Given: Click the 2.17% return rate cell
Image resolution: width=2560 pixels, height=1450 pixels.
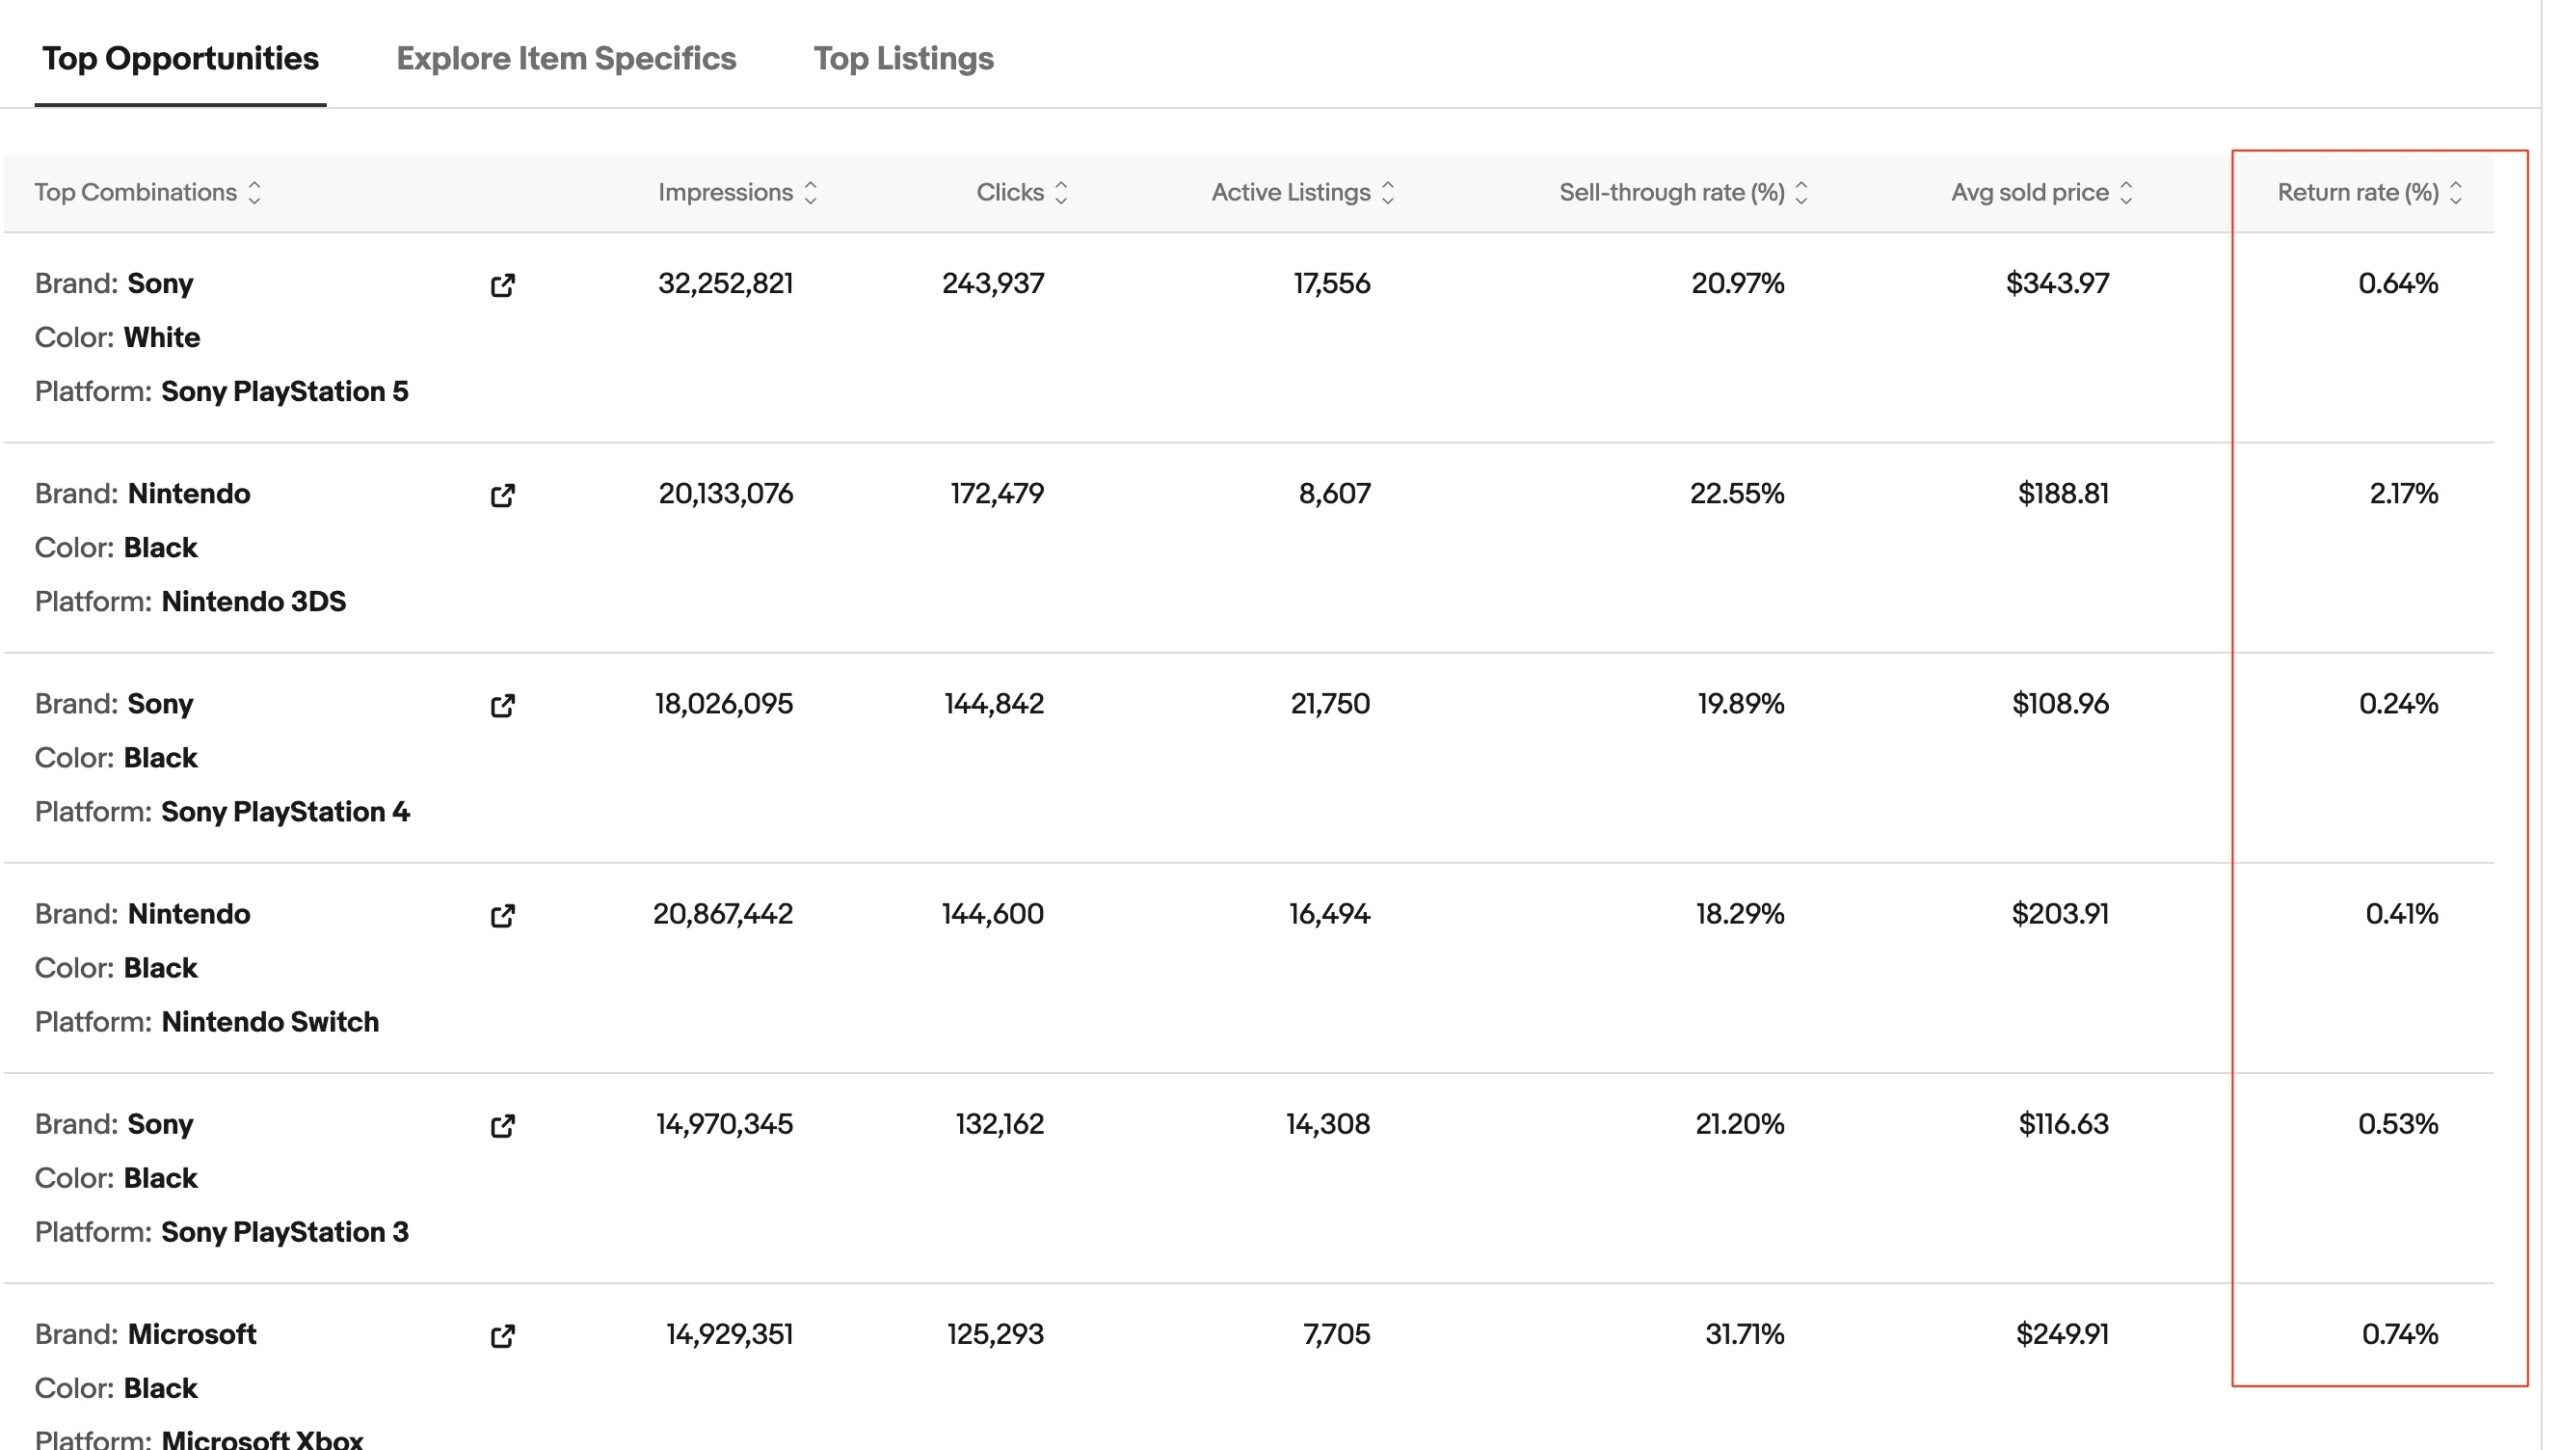Looking at the screenshot, I should tap(2403, 494).
